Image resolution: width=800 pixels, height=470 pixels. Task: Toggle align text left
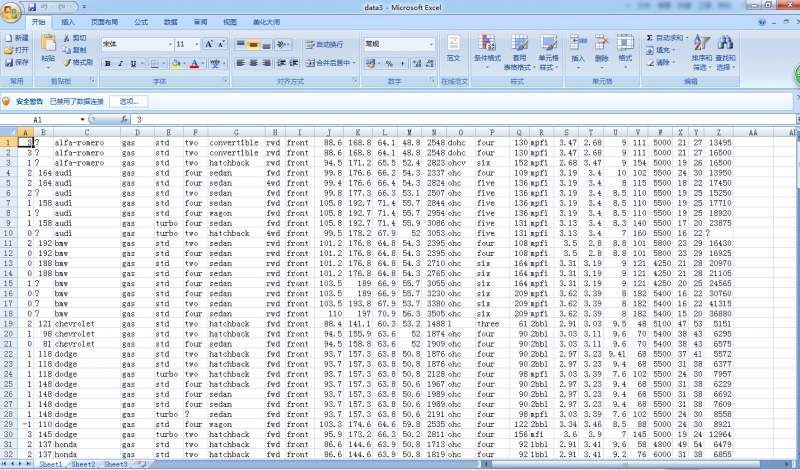coord(240,63)
